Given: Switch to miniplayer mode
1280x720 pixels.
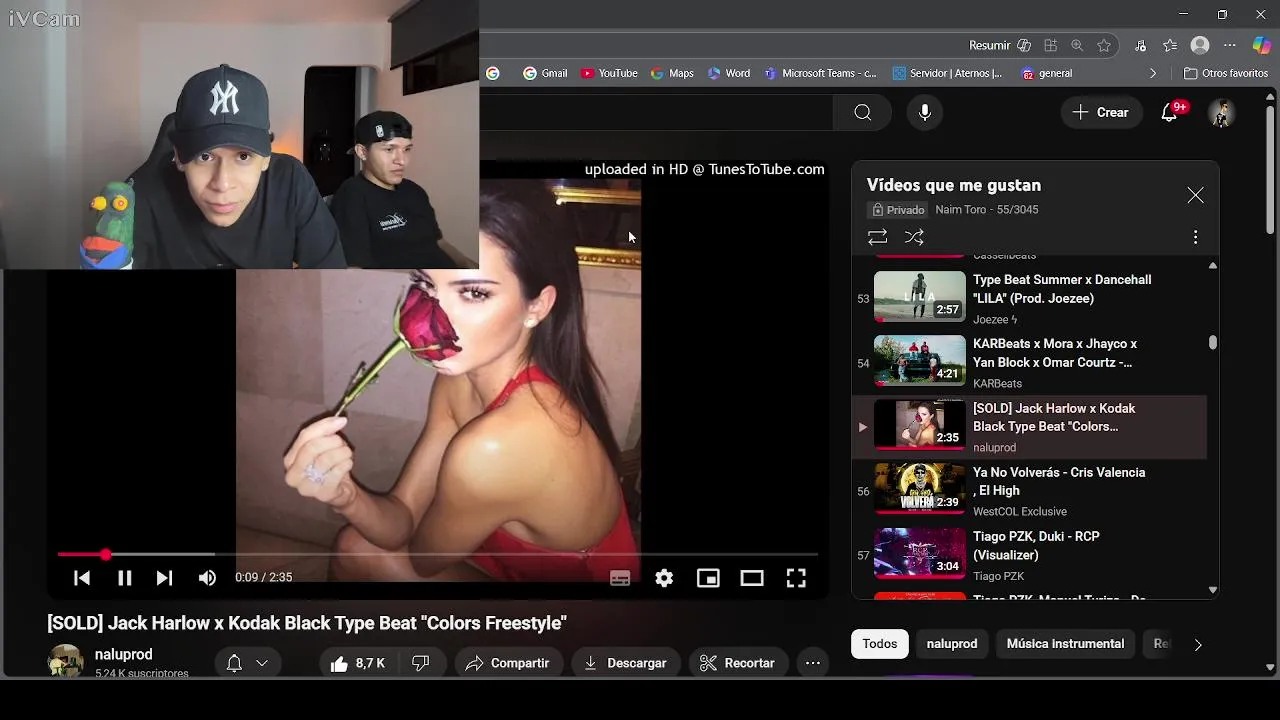Looking at the screenshot, I should [x=708, y=578].
